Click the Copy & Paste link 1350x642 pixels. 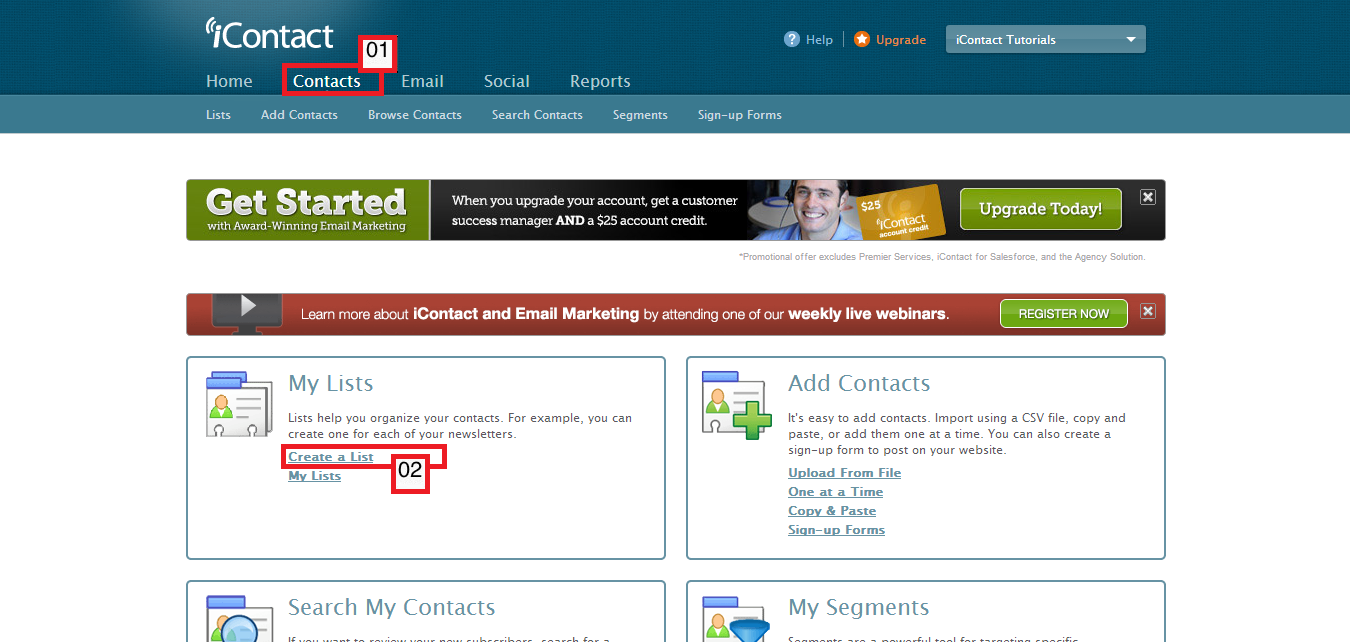[x=832, y=511]
